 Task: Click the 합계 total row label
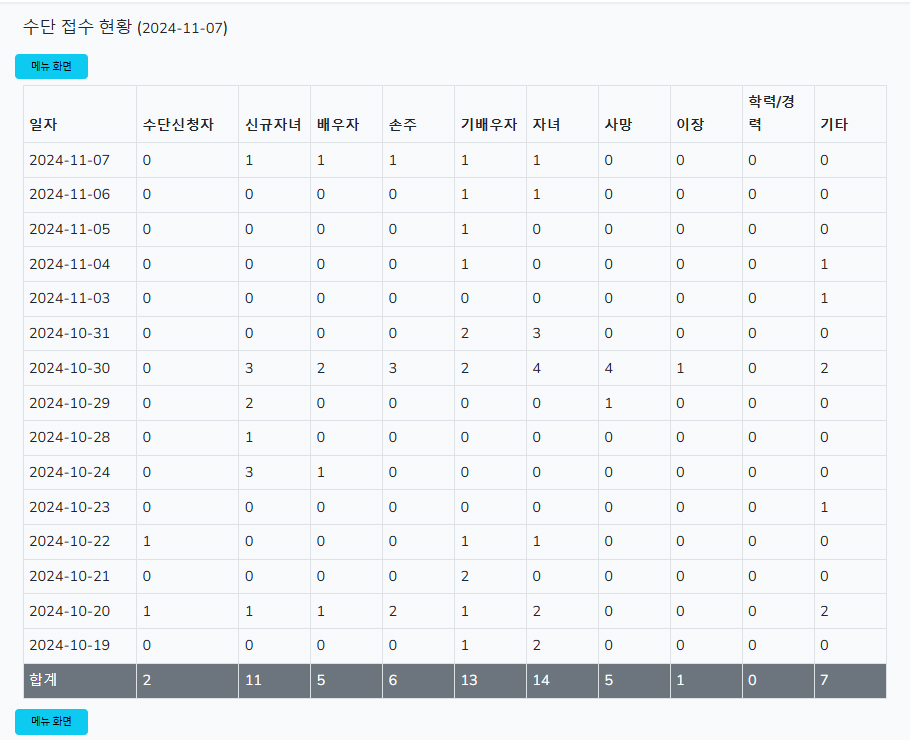coord(43,681)
